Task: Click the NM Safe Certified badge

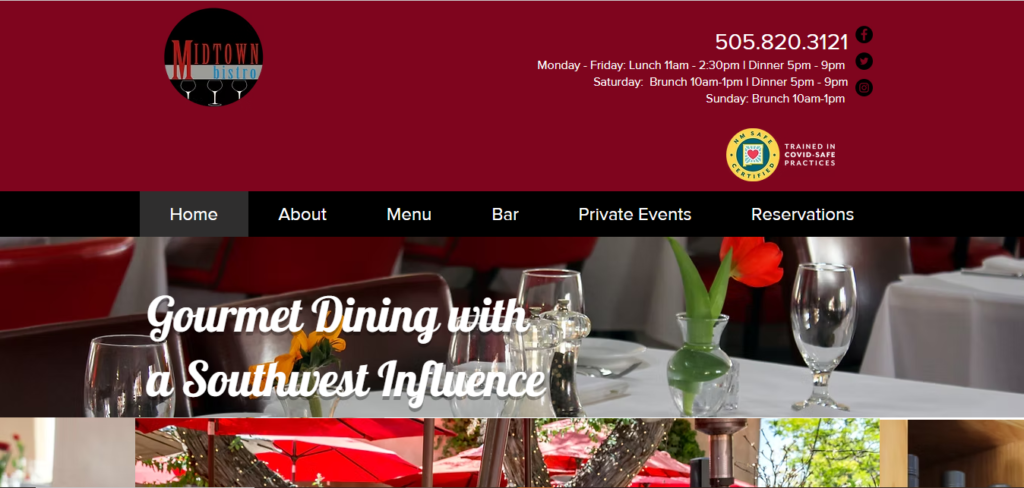Action: 753,155
